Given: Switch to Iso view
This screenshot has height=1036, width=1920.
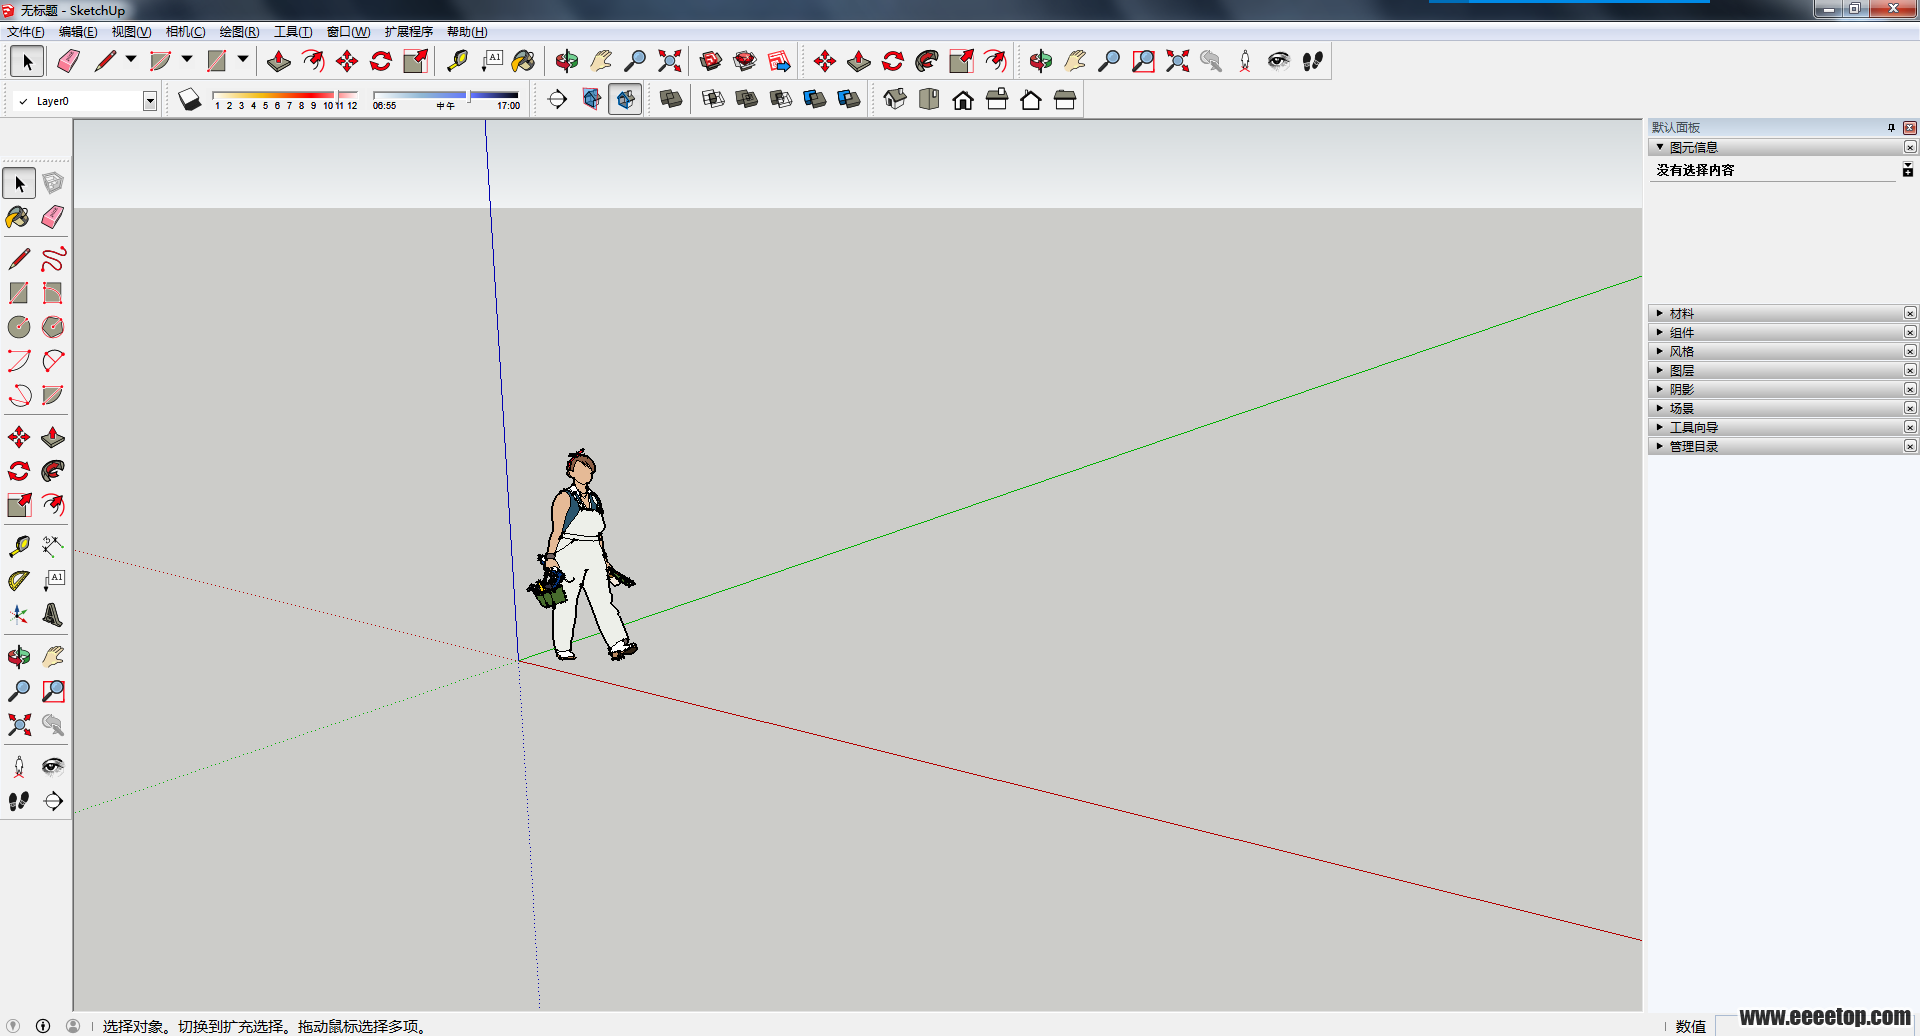Looking at the screenshot, I should (895, 99).
